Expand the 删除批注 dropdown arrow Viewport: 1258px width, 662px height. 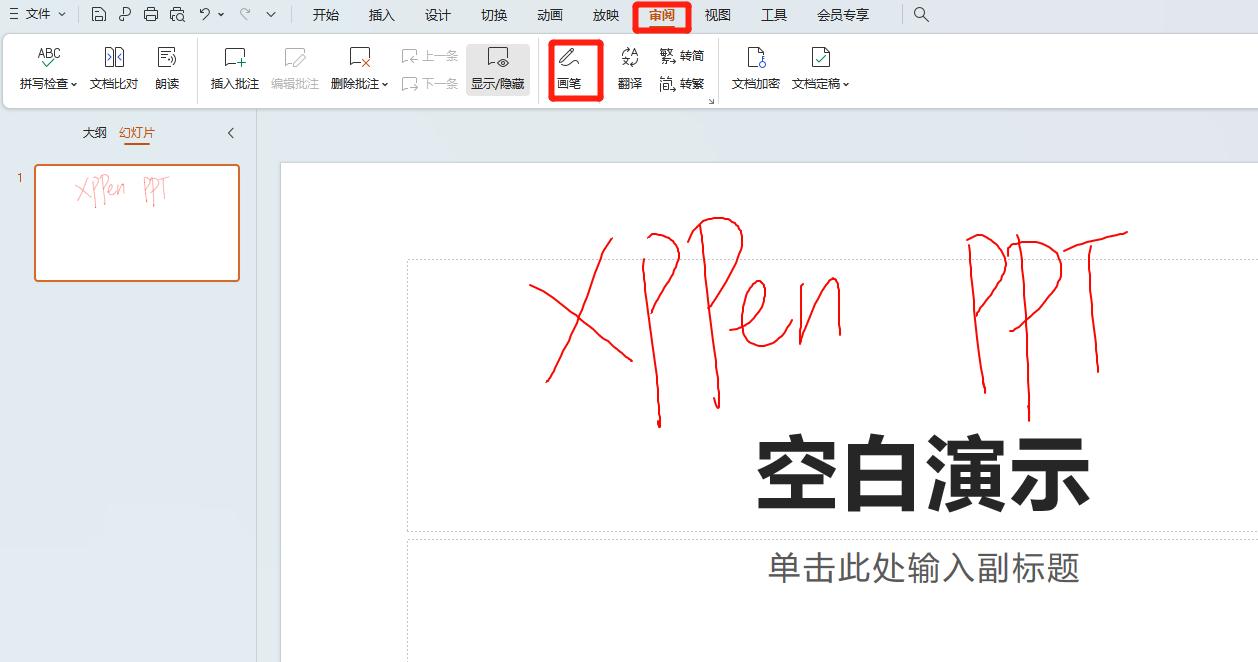pyautogui.click(x=385, y=85)
